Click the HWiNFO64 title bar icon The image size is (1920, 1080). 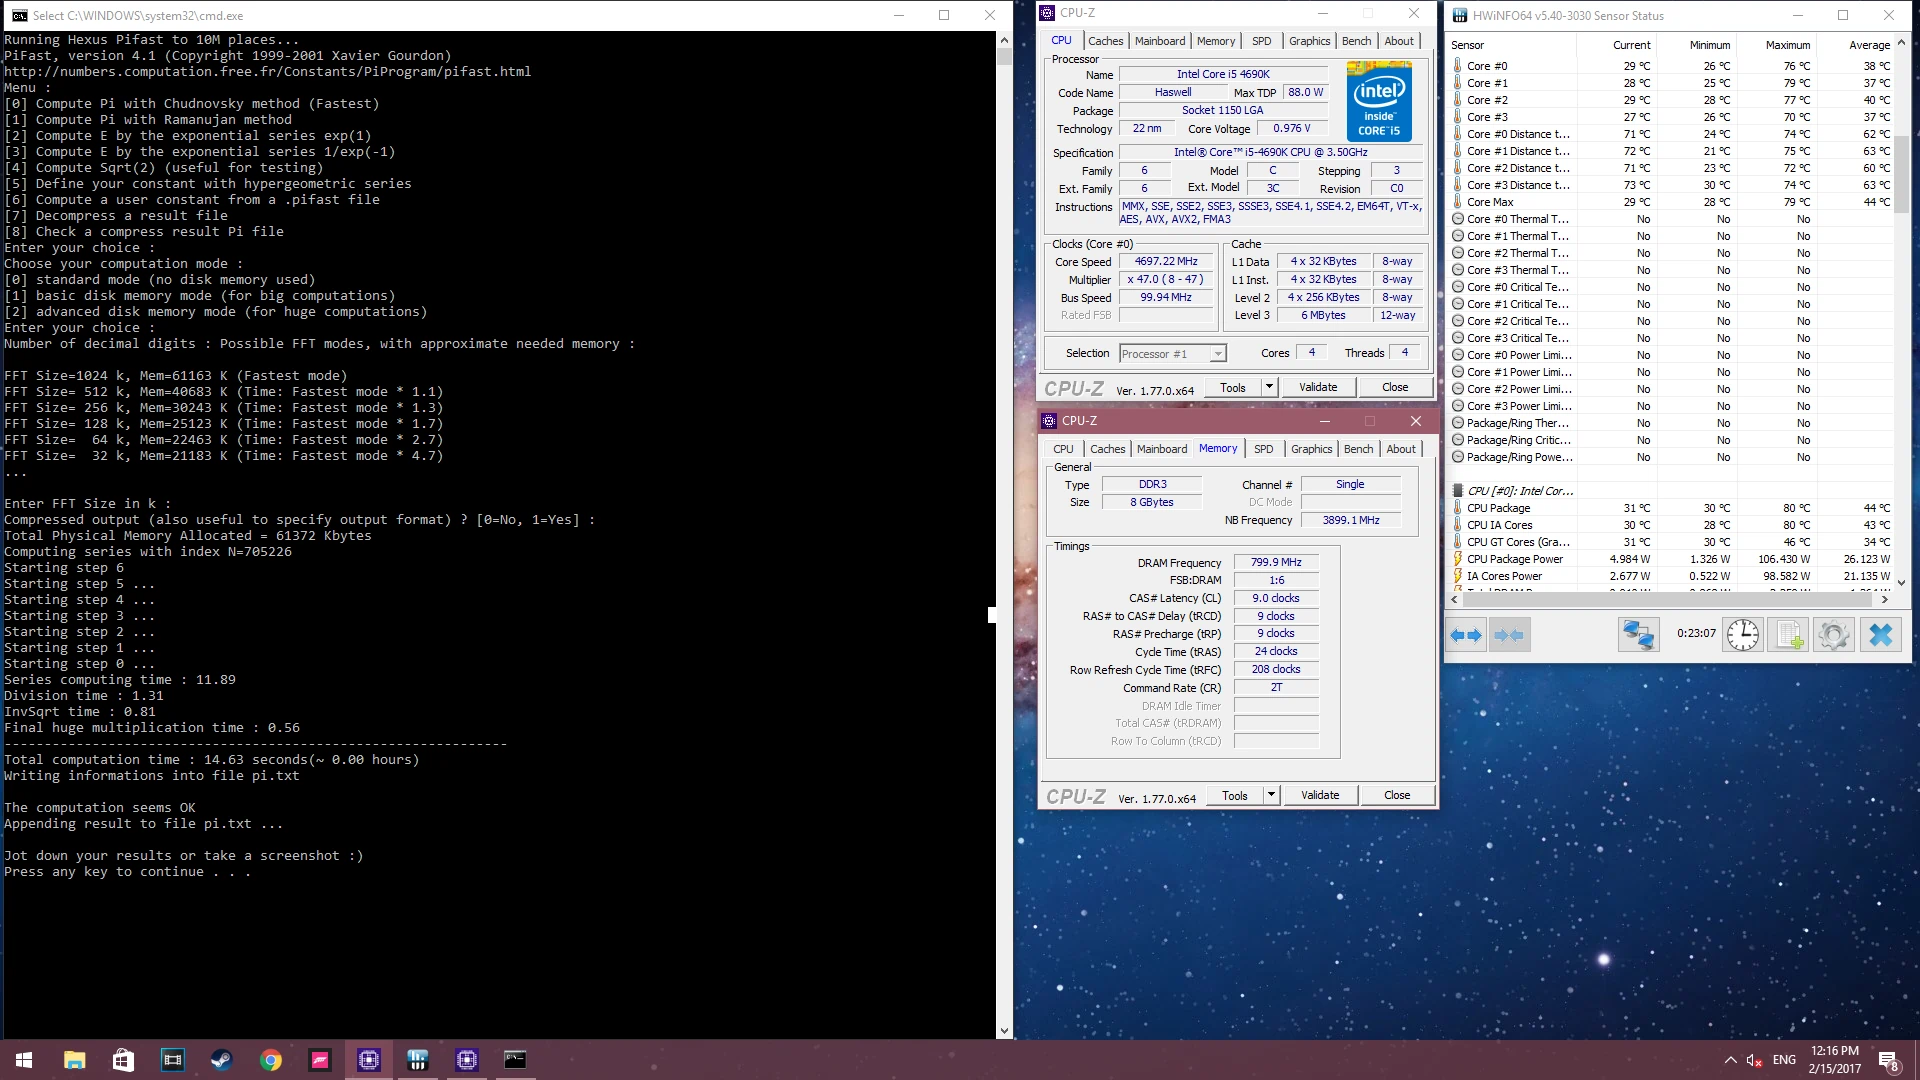click(x=1460, y=15)
